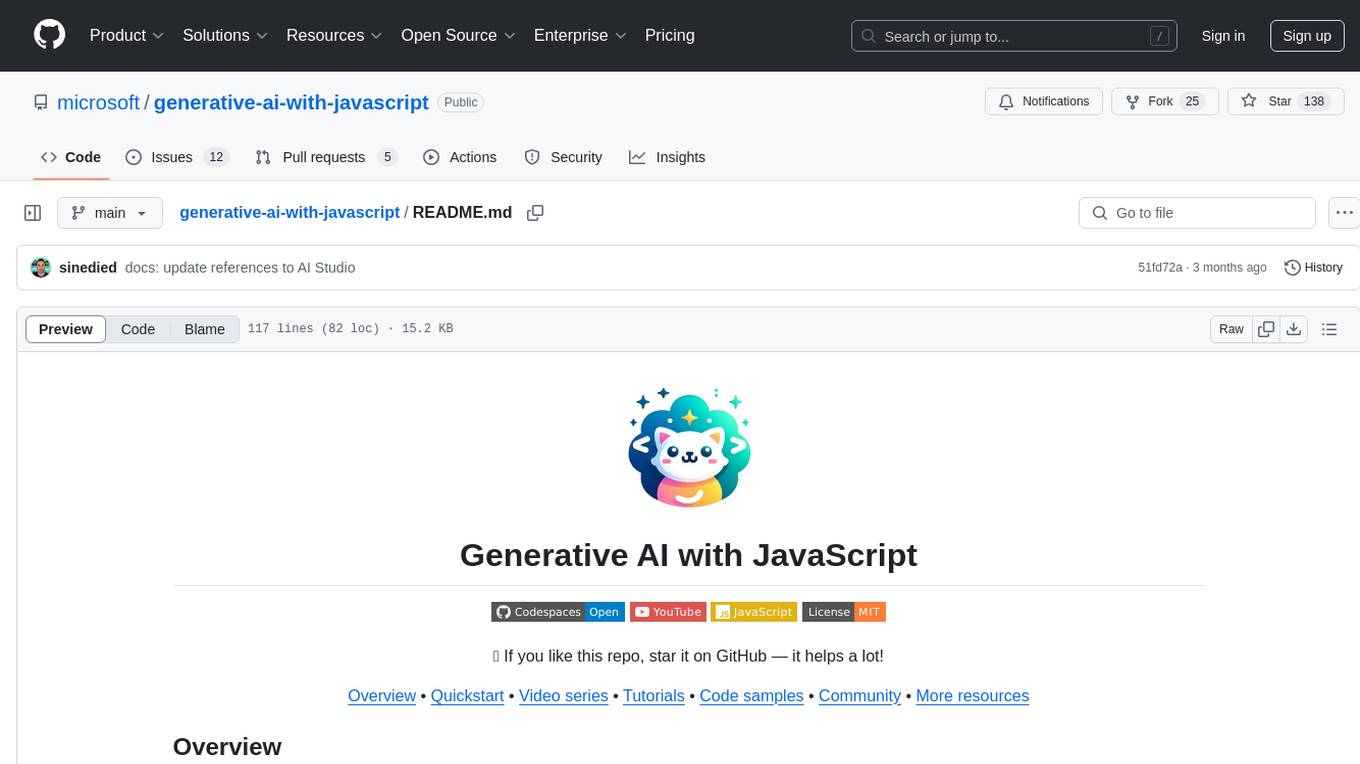Click the Notifications bell button
The image size is (1360, 764).
coord(1044,102)
